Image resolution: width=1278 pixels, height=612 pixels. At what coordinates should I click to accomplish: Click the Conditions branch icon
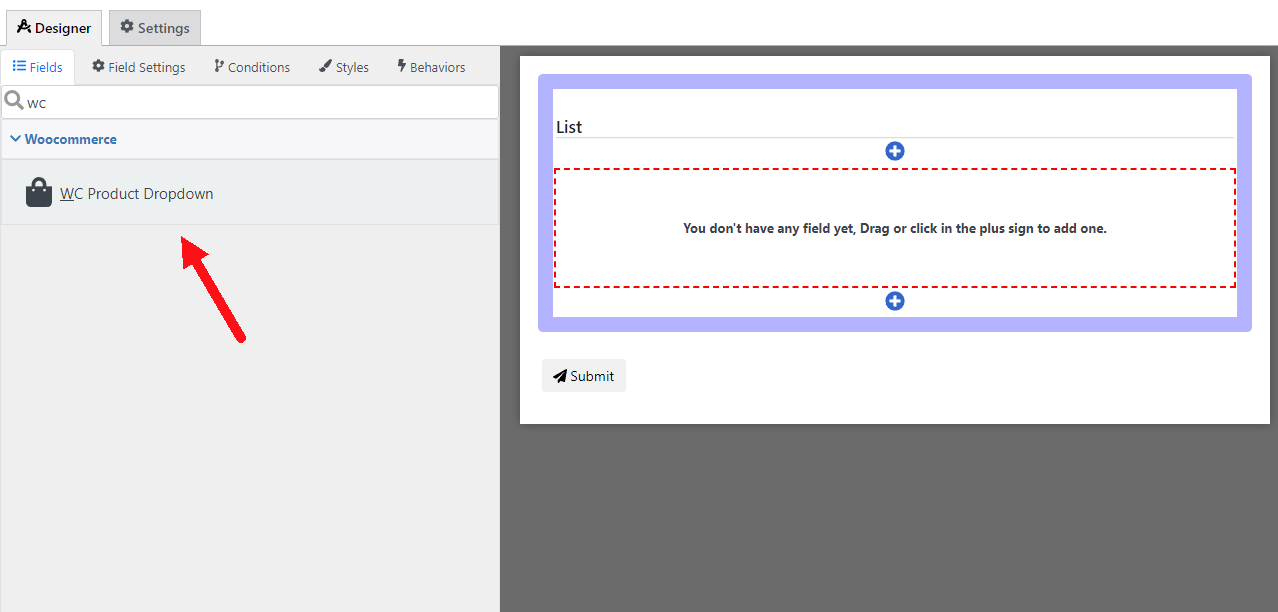tap(219, 66)
